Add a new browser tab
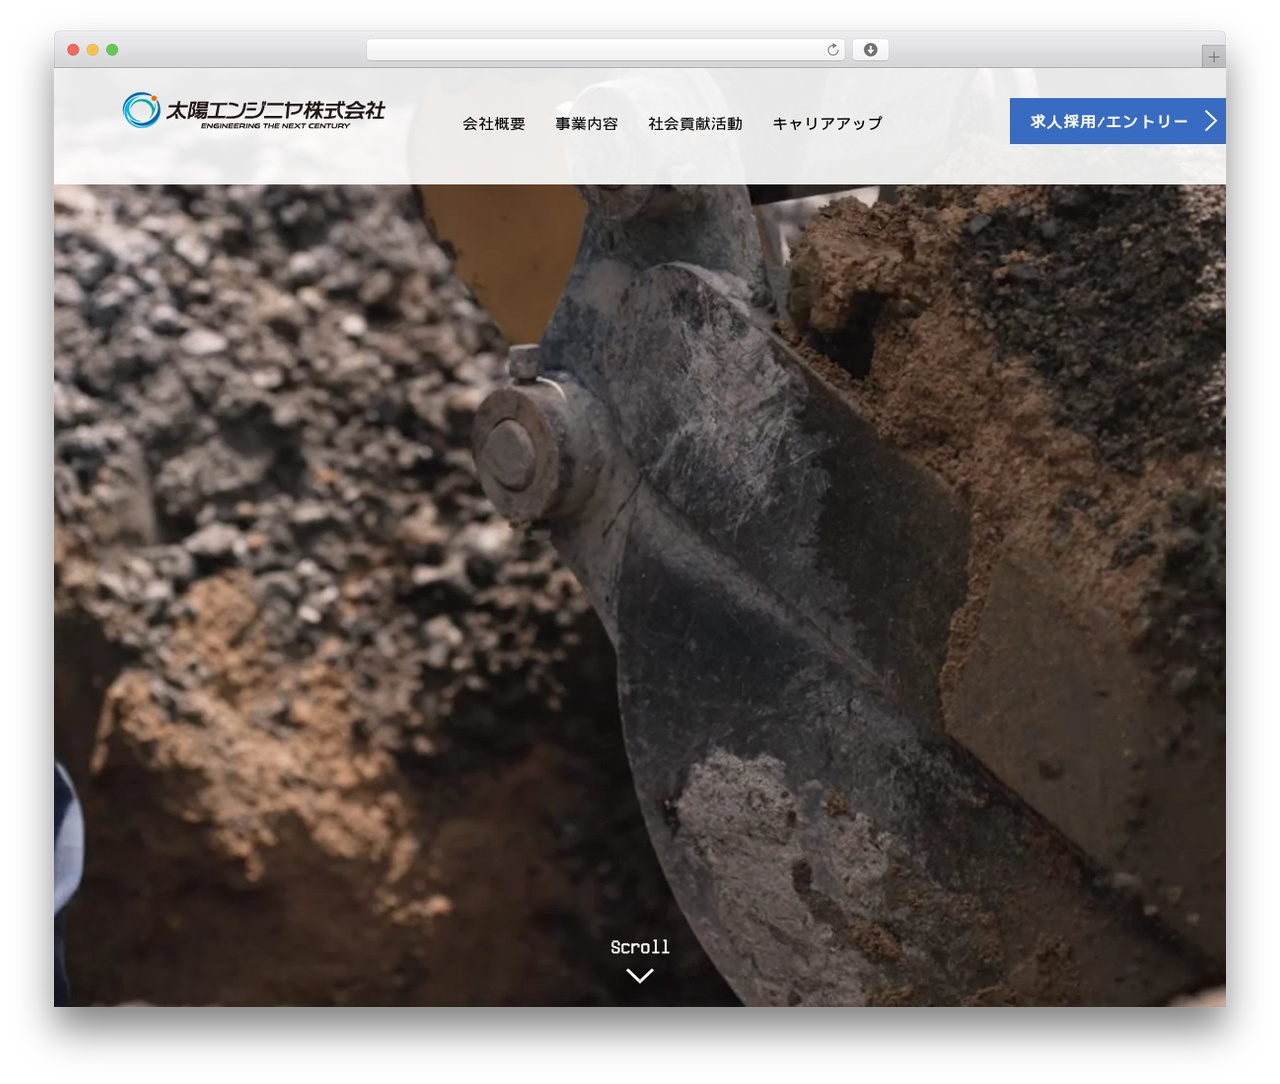The height and width of the screenshot is (1084, 1280). [1213, 57]
